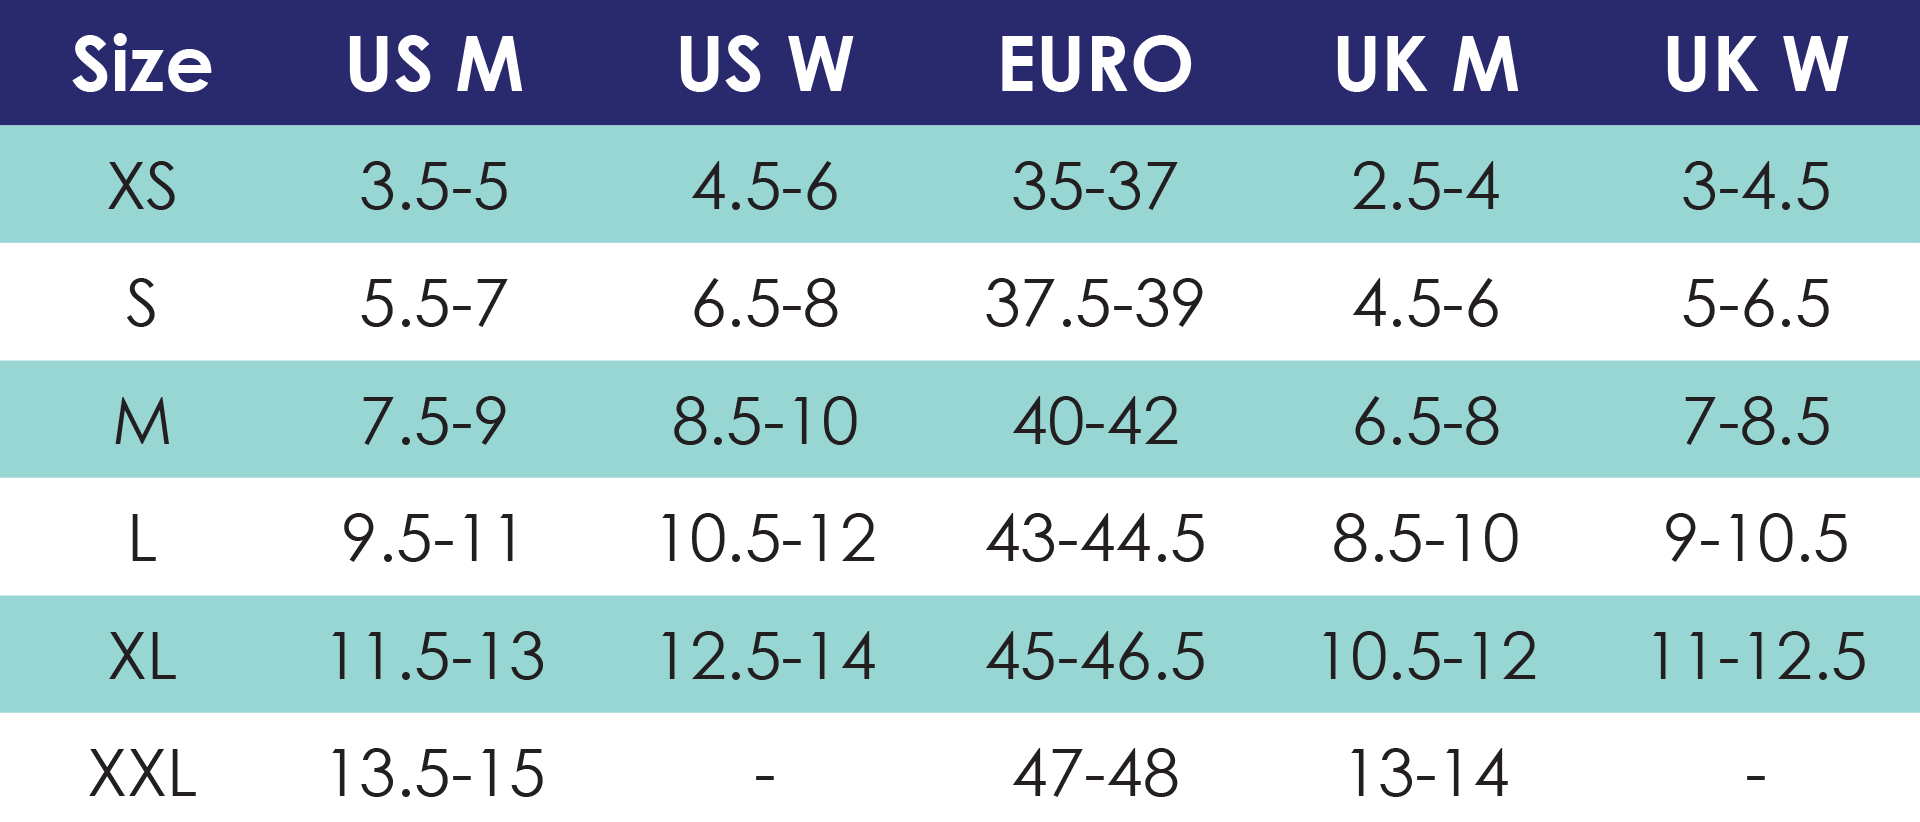Screen dimensions: 1920x822
Task: Select US W value 12.5-14
Action: pyautogui.click(x=766, y=657)
